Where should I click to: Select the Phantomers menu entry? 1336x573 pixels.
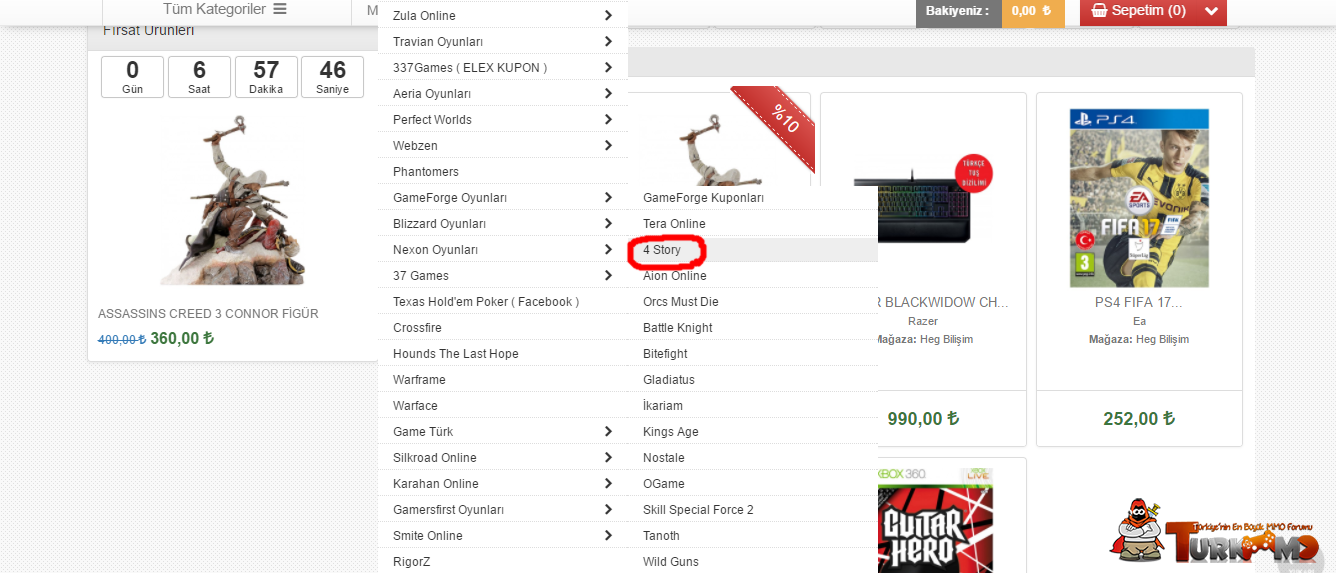coord(503,171)
